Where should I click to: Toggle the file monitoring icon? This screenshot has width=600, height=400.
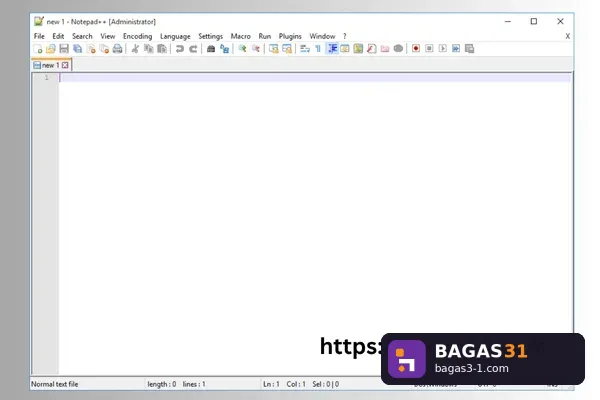tap(398, 49)
